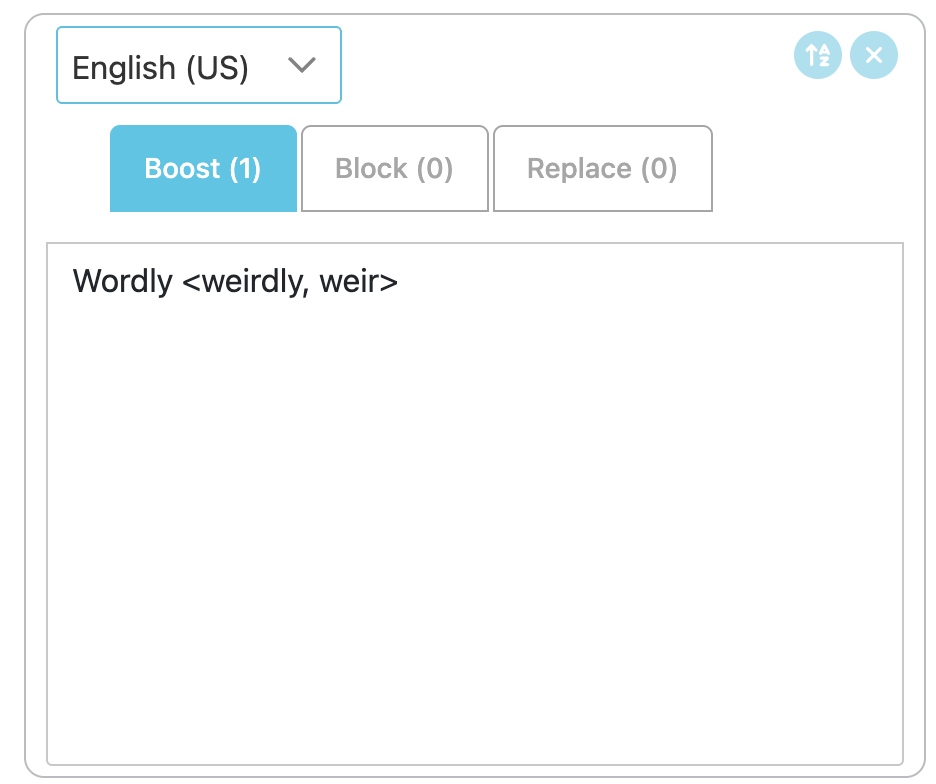Open the Replace (0) tab
This screenshot has height=784, width=936.
tap(602, 168)
